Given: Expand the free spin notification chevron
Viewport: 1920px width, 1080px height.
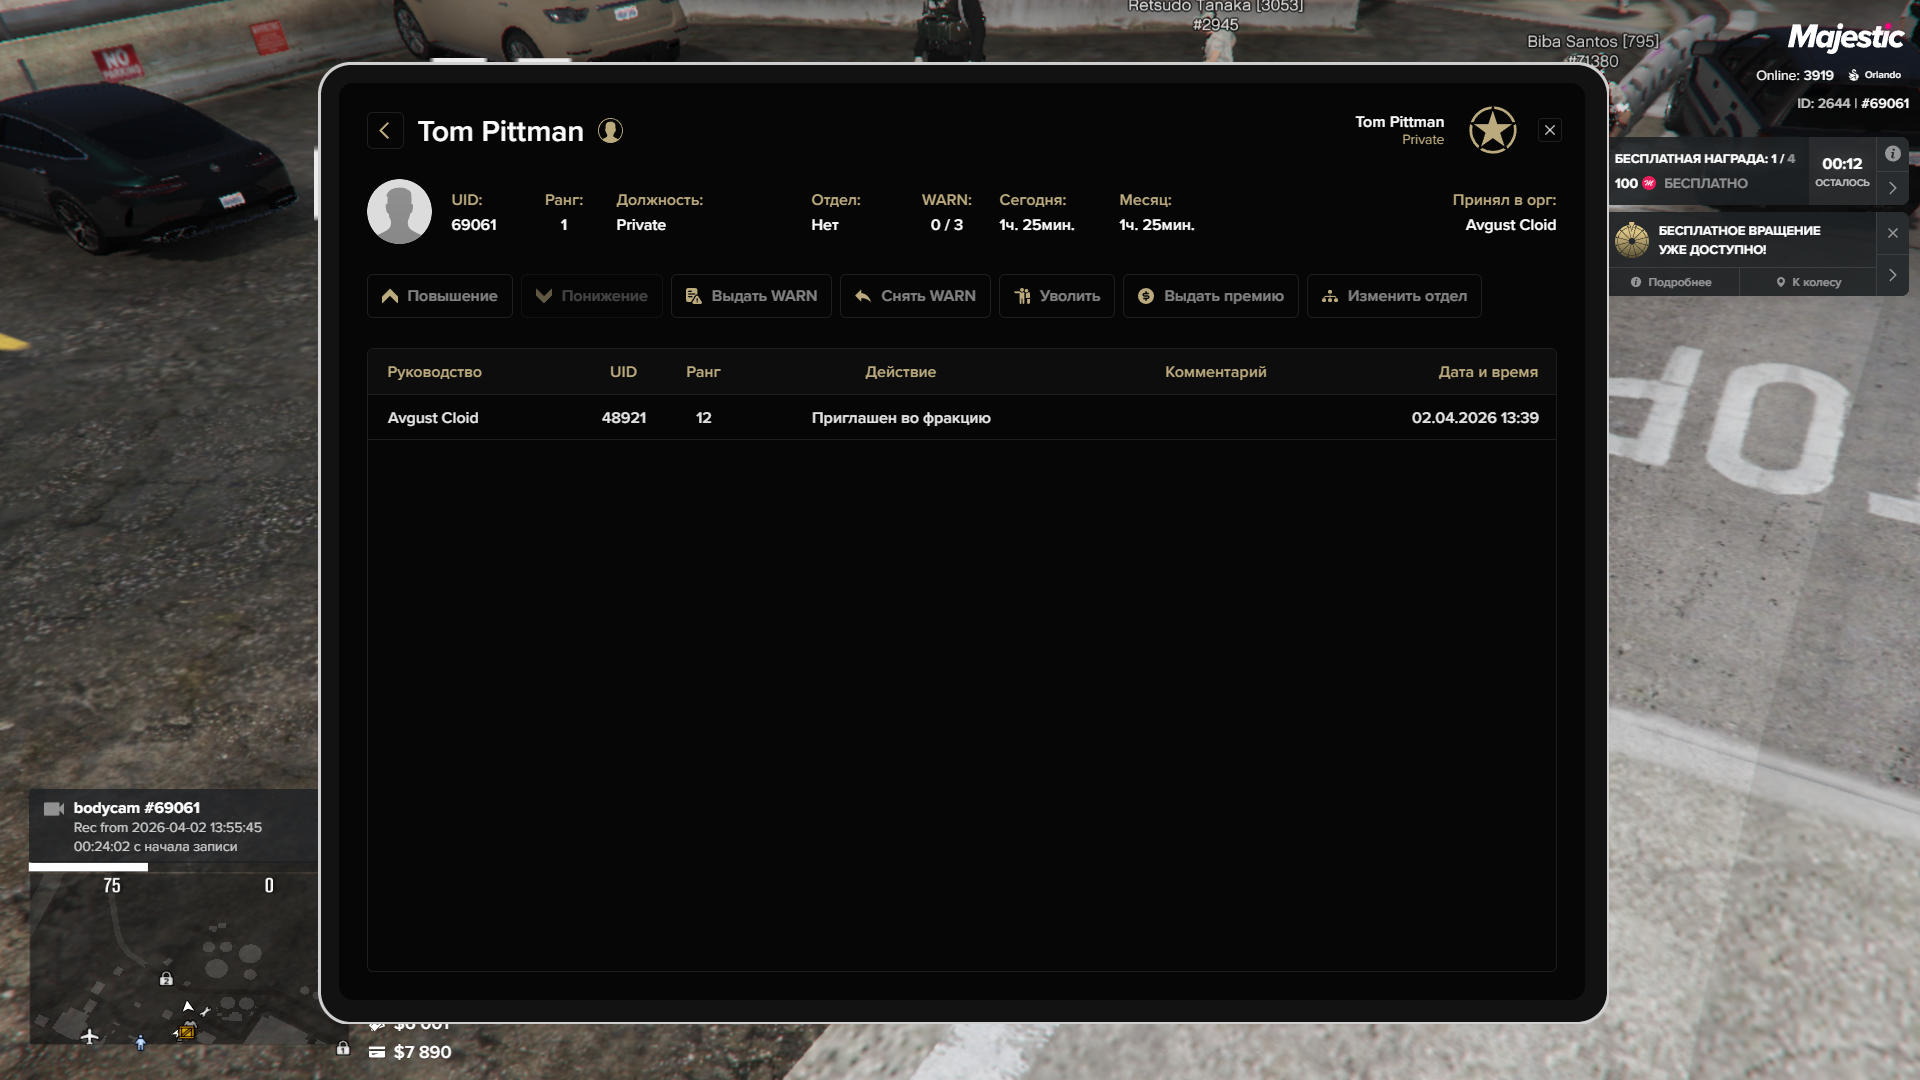Looking at the screenshot, I should click(x=1892, y=275).
